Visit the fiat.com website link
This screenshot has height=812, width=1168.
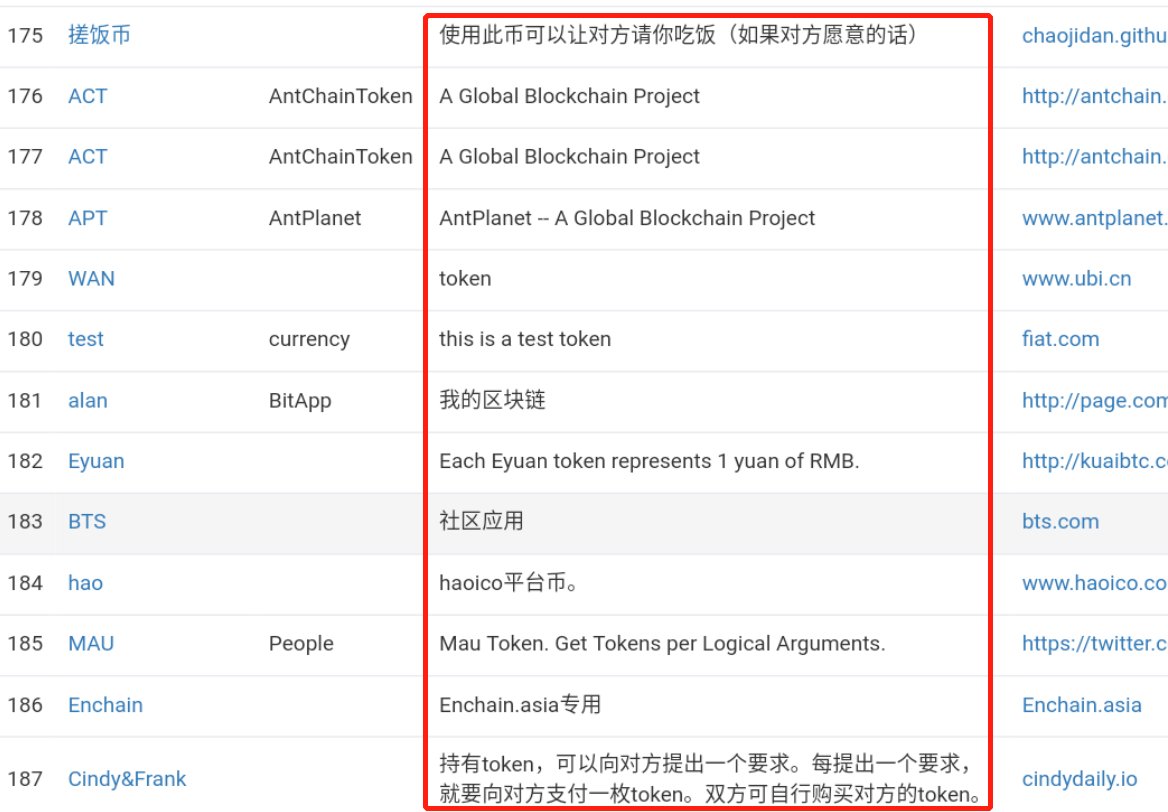(1060, 339)
